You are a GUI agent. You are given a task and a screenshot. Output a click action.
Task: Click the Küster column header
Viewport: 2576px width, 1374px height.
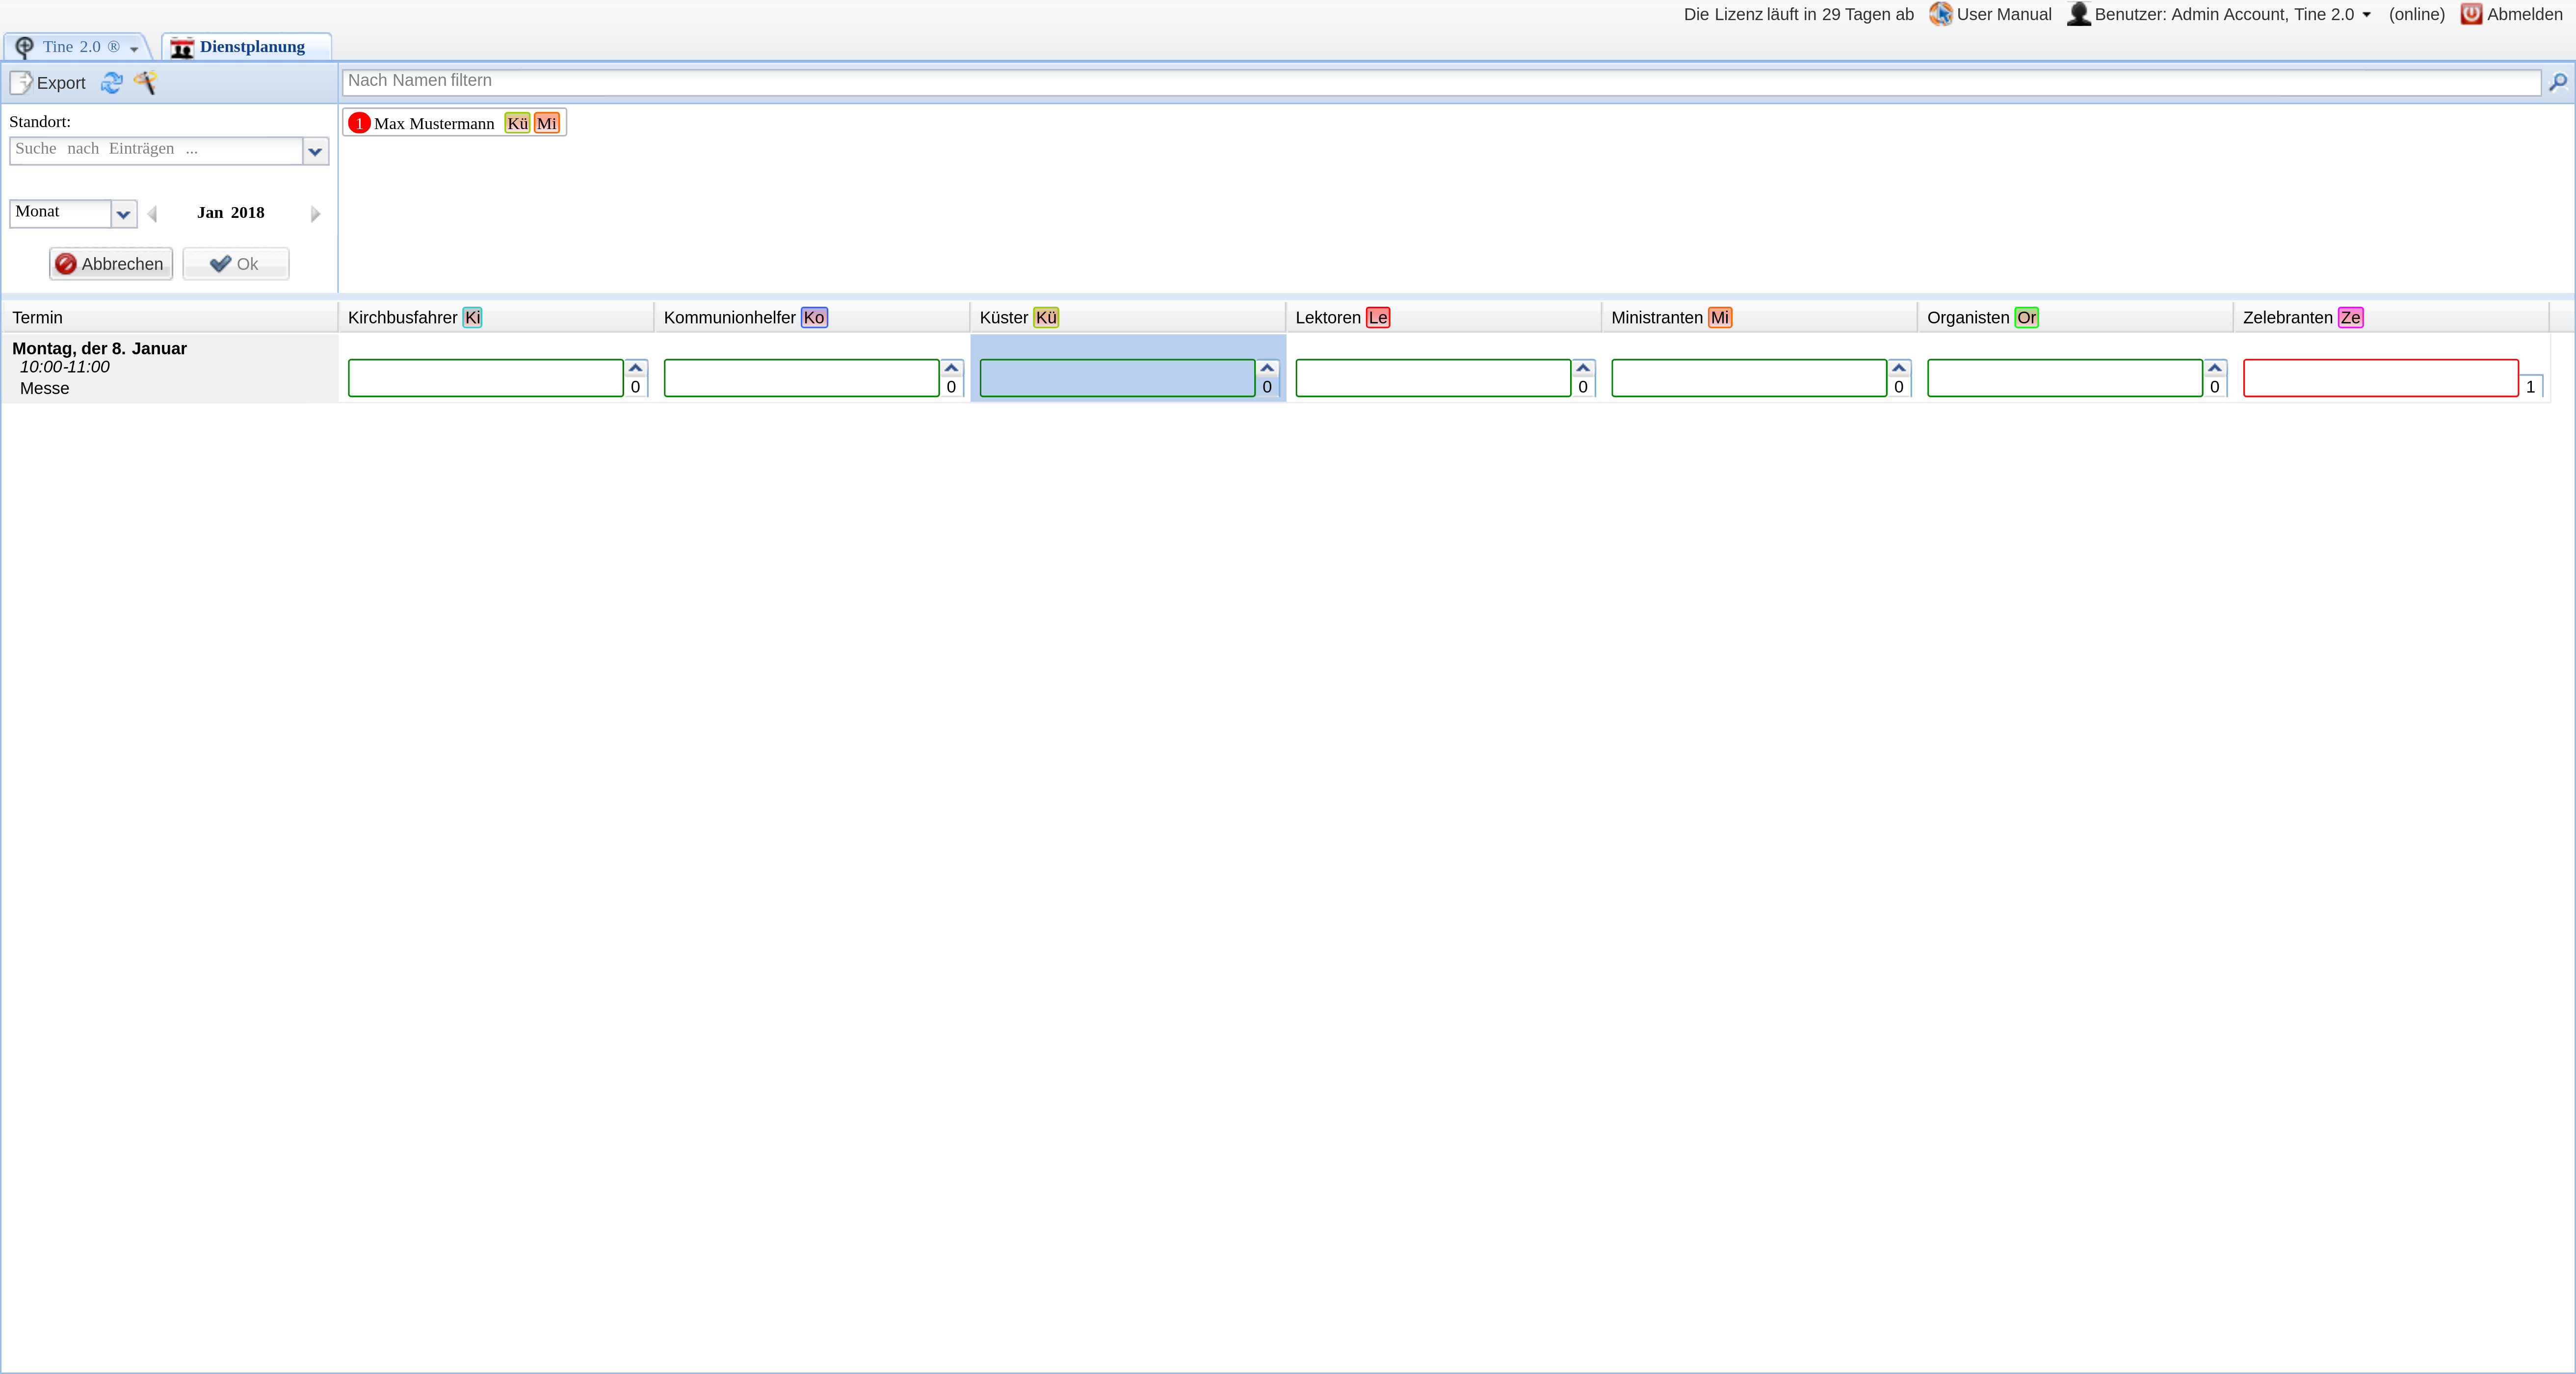[x=1129, y=317]
